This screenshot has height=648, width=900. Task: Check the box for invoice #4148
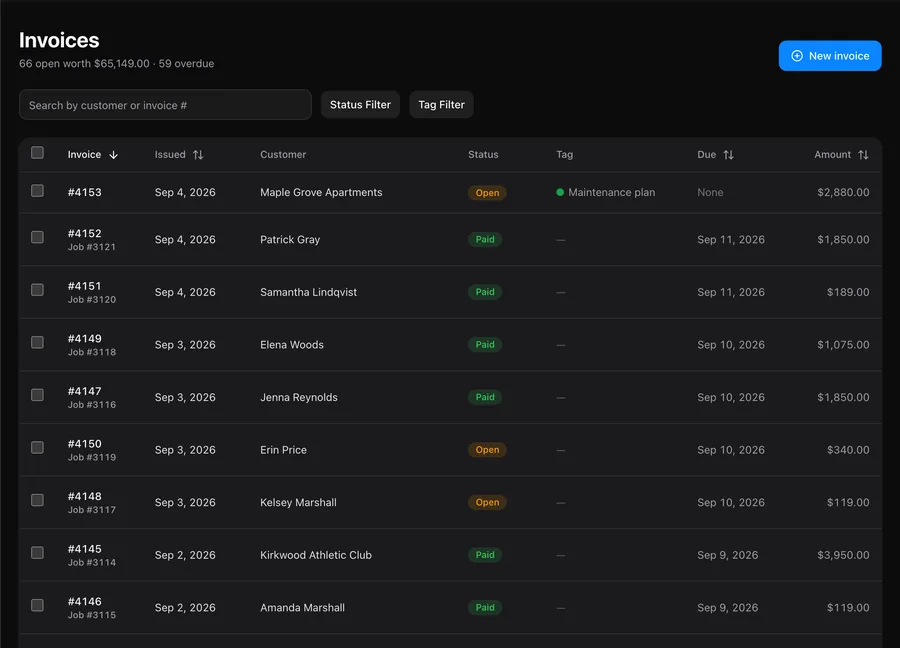pos(37,500)
